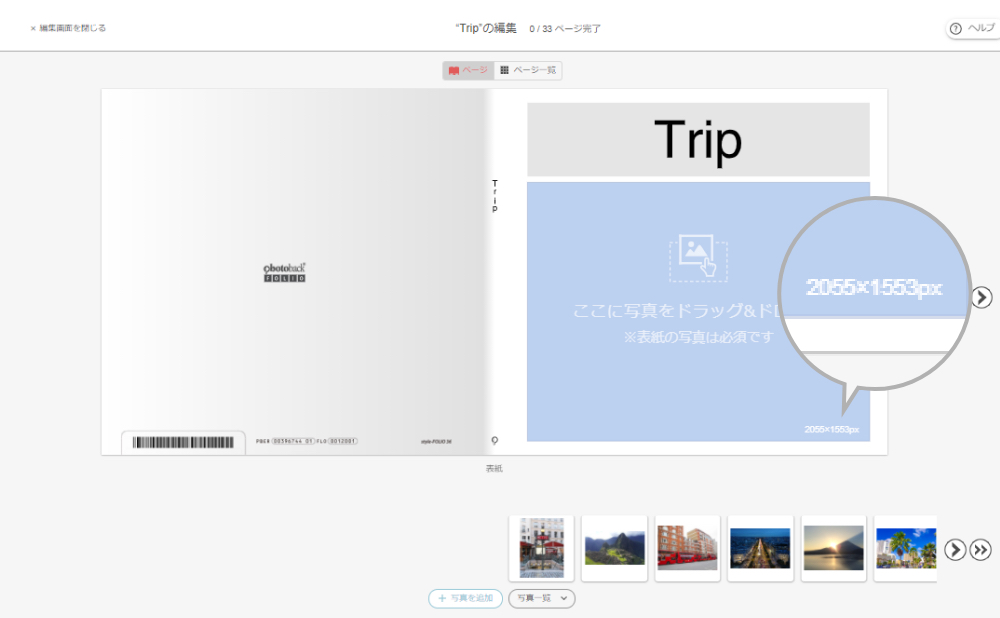Image resolution: width=1000 pixels, height=618 pixels.
Task: Switch to ページ single page view
Action: tap(469, 71)
